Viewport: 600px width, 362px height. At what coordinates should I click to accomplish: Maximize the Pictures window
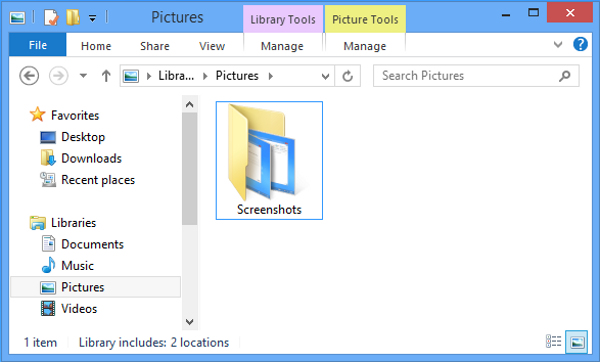click(x=533, y=13)
